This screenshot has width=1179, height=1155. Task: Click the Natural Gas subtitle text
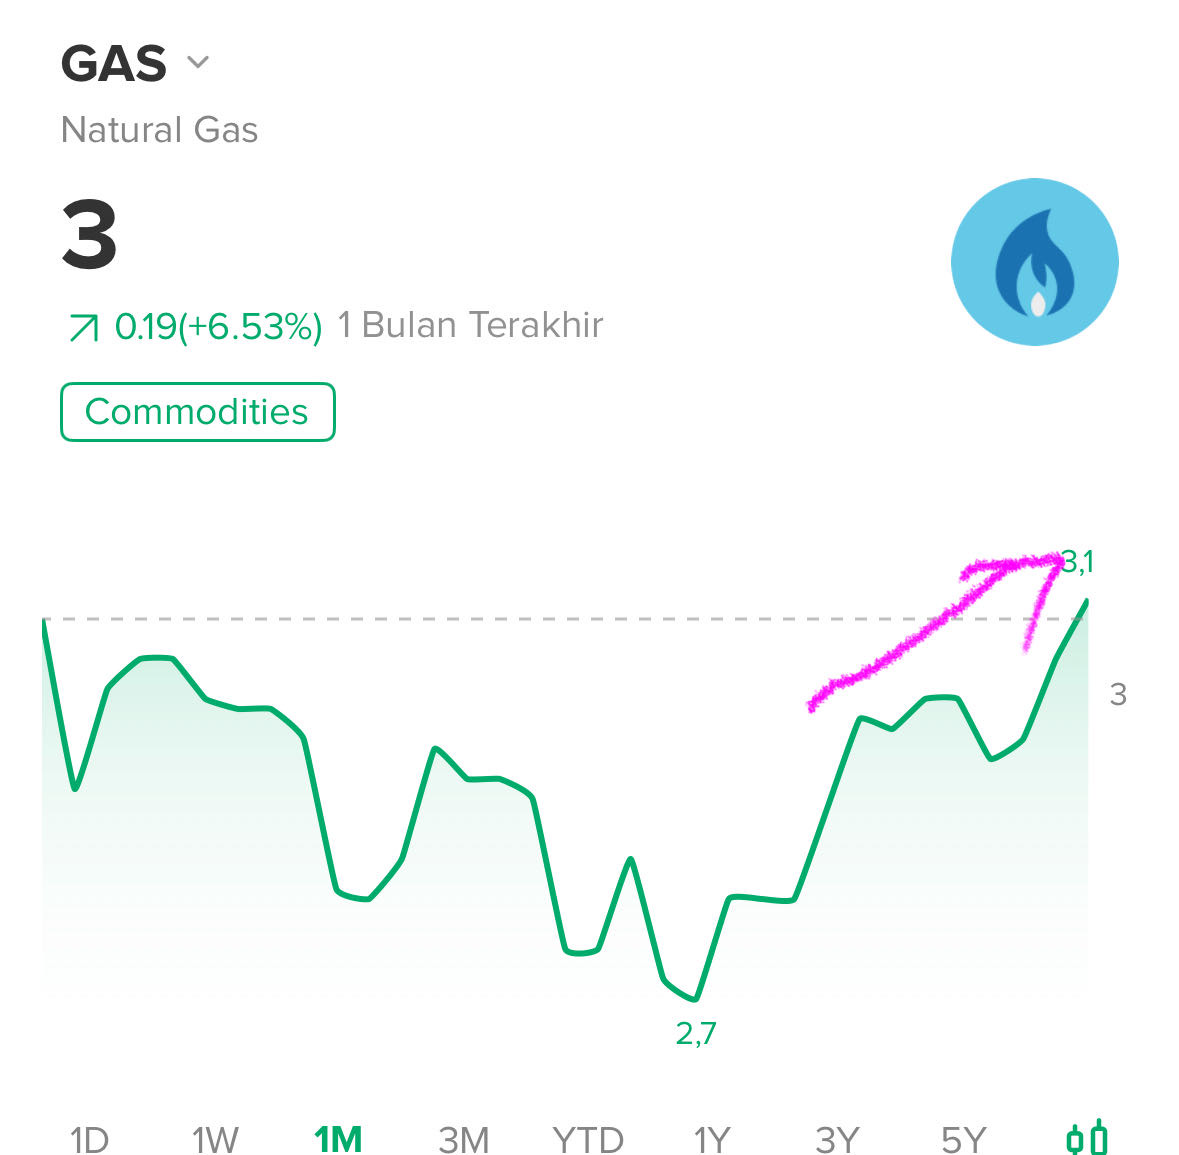159,129
